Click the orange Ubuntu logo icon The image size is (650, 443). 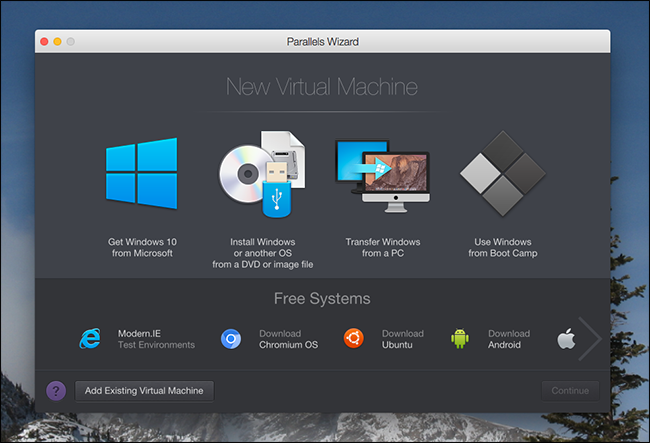354,339
